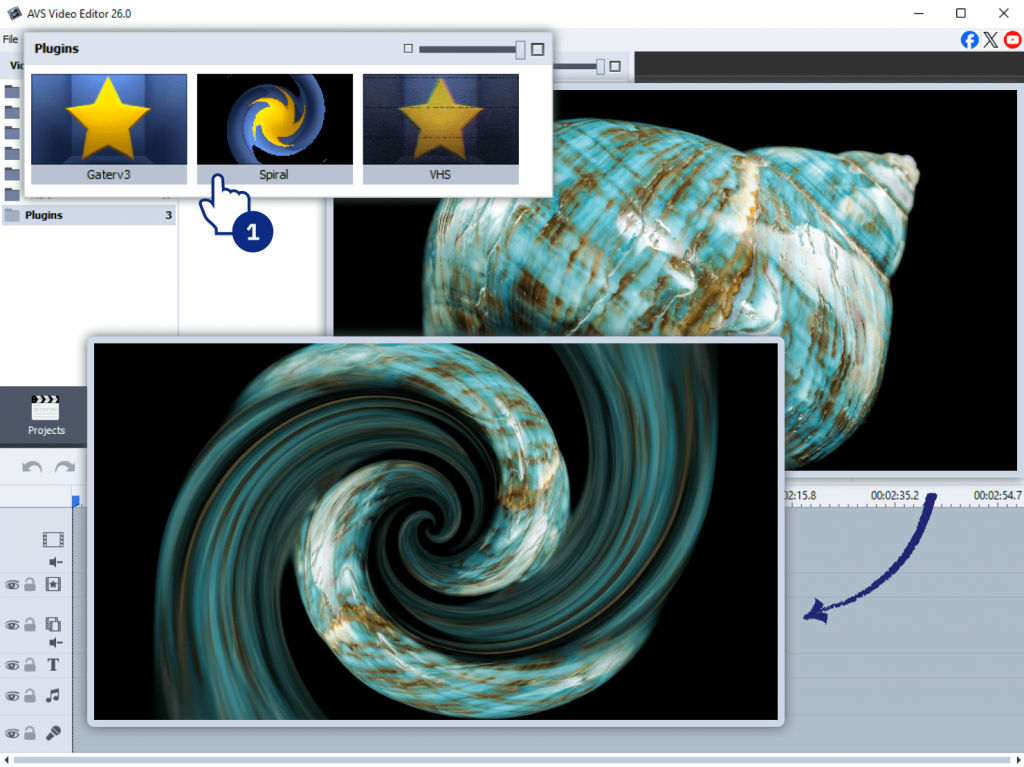Open the File menu

(10, 39)
